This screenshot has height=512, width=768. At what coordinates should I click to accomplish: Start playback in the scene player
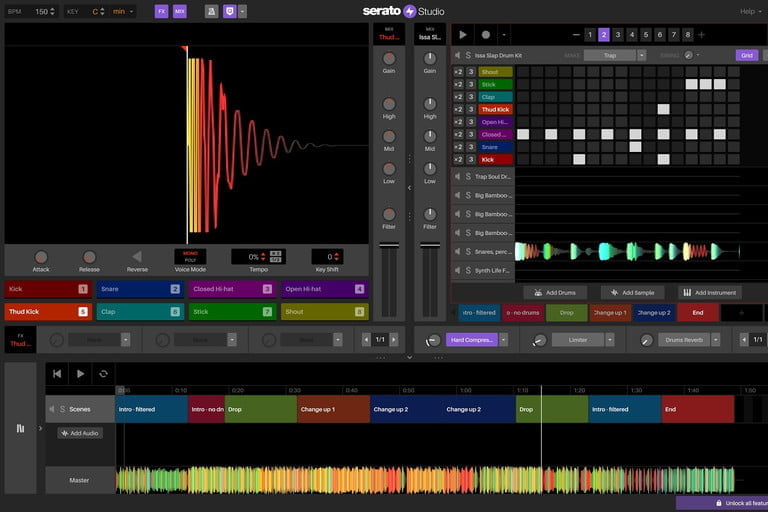(463, 35)
